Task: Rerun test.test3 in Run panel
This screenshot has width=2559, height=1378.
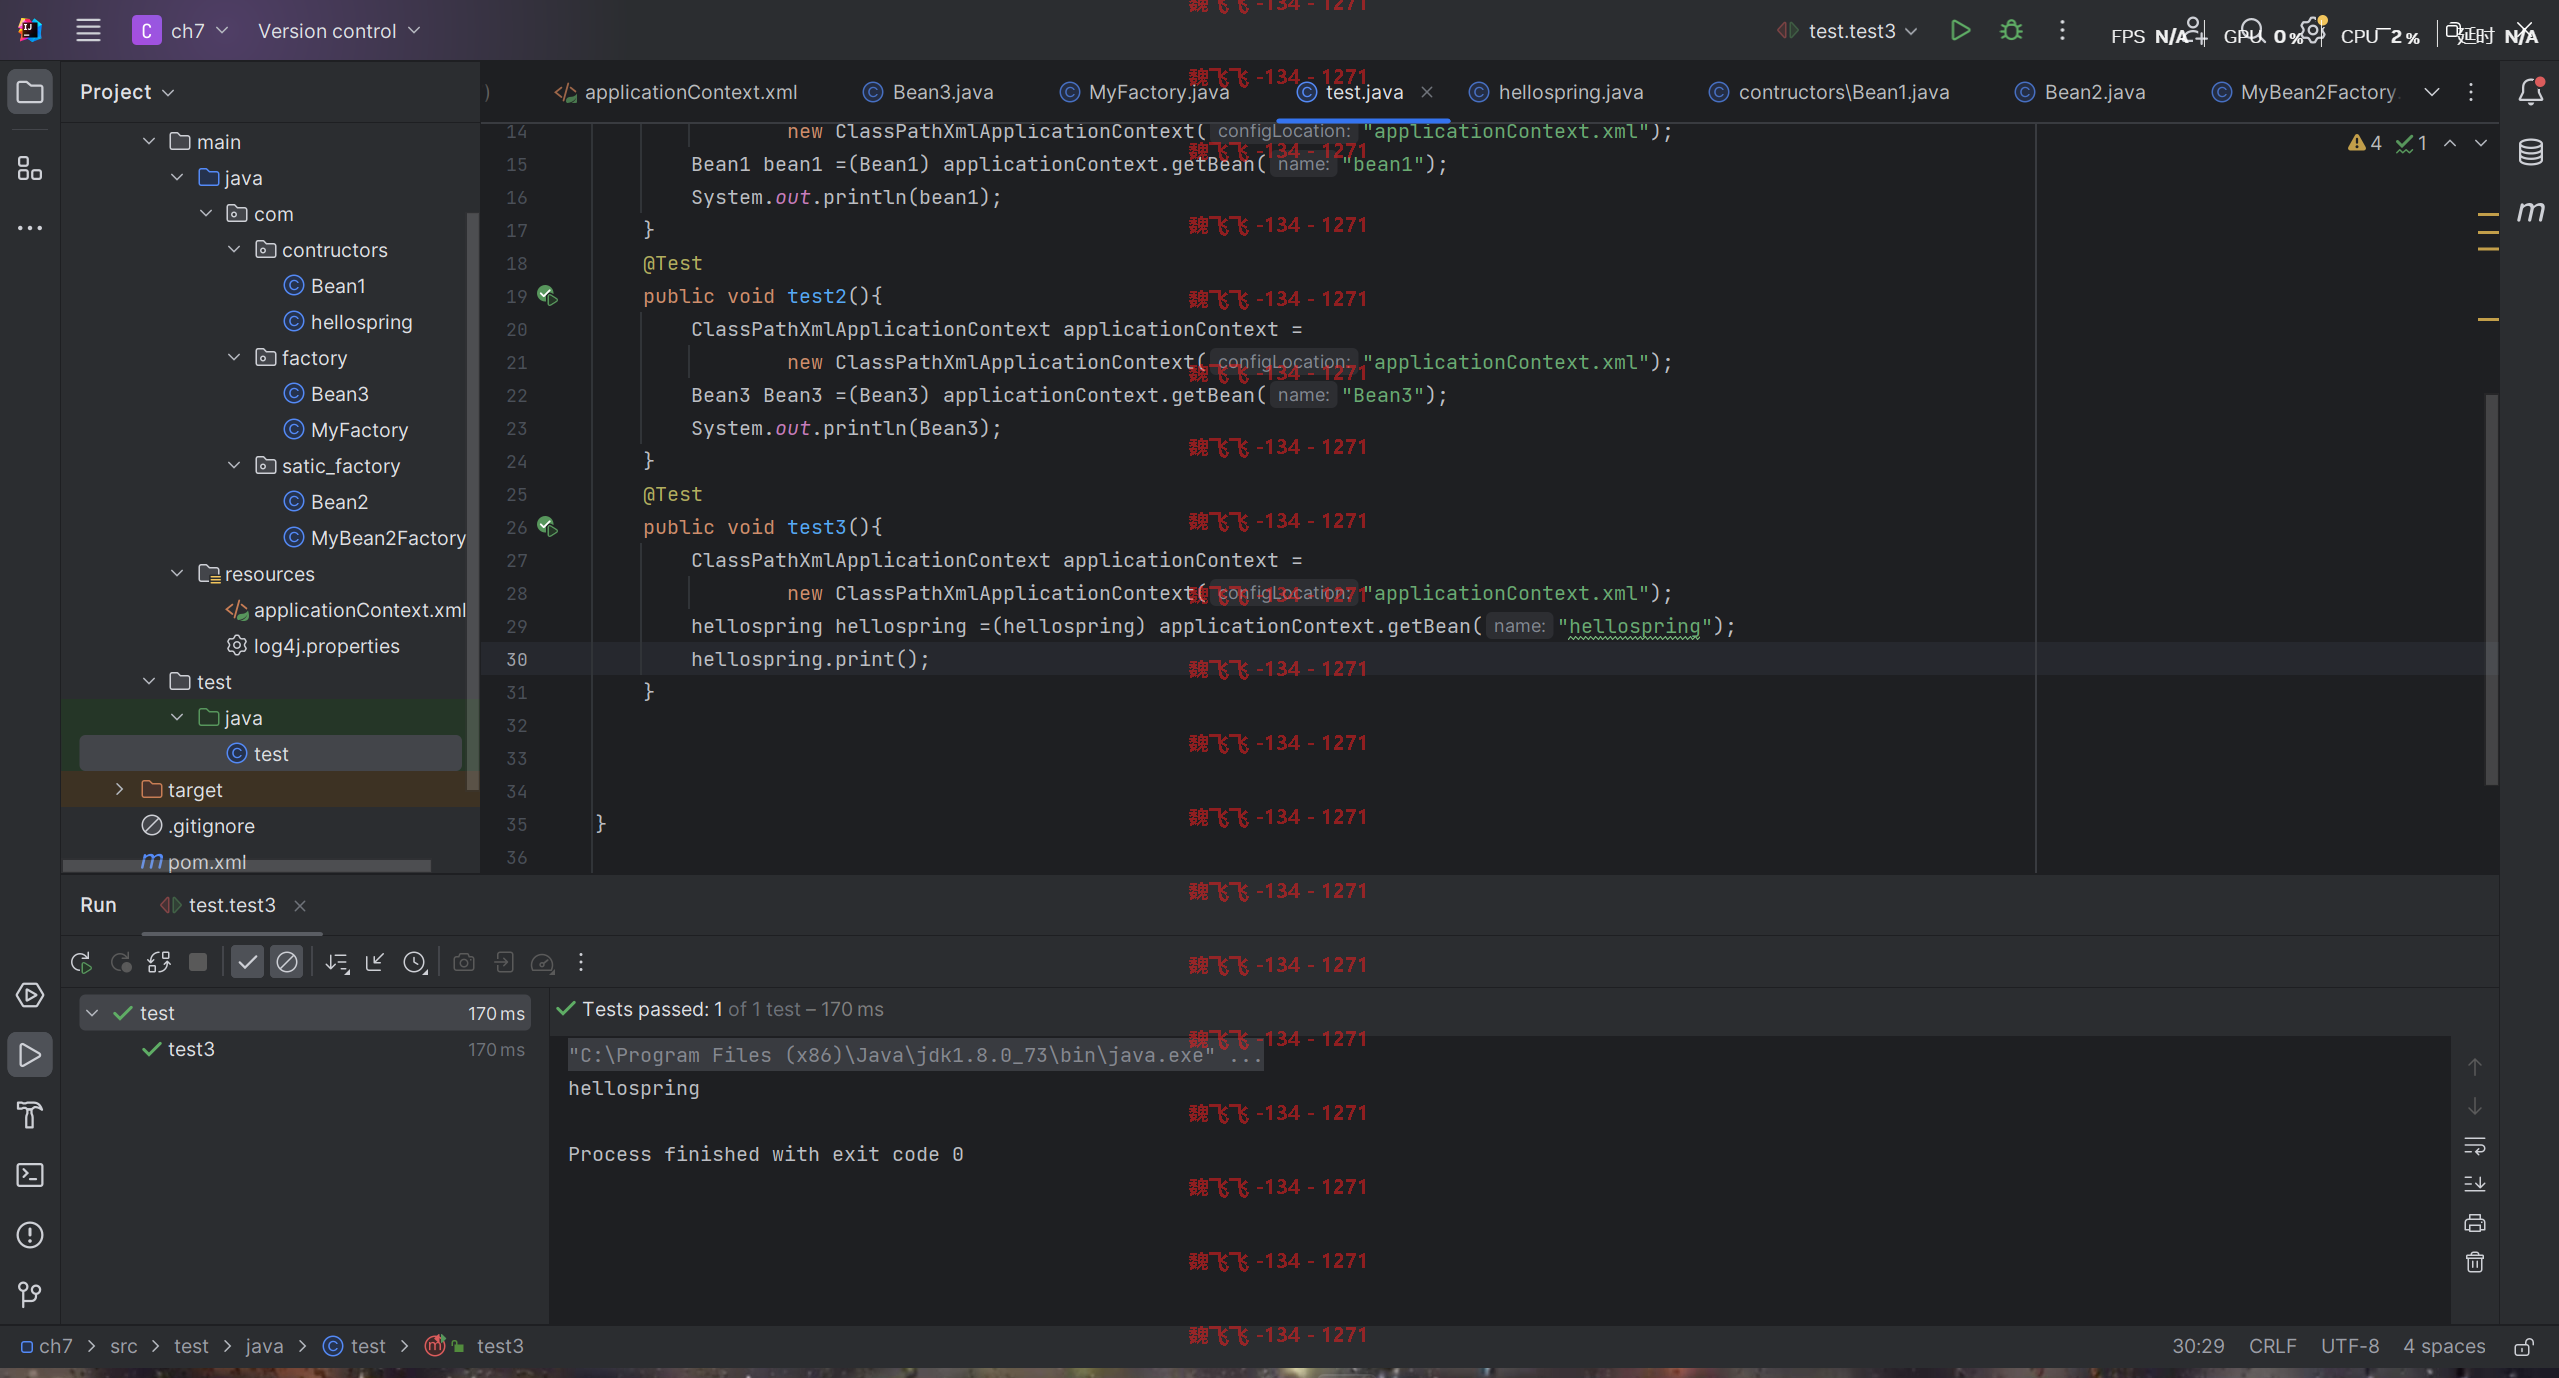Action: click(82, 962)
